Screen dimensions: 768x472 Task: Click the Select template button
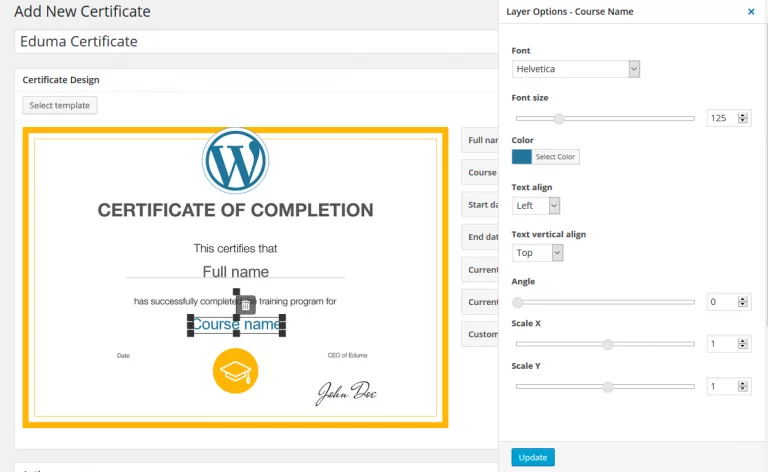pos(60,105)
